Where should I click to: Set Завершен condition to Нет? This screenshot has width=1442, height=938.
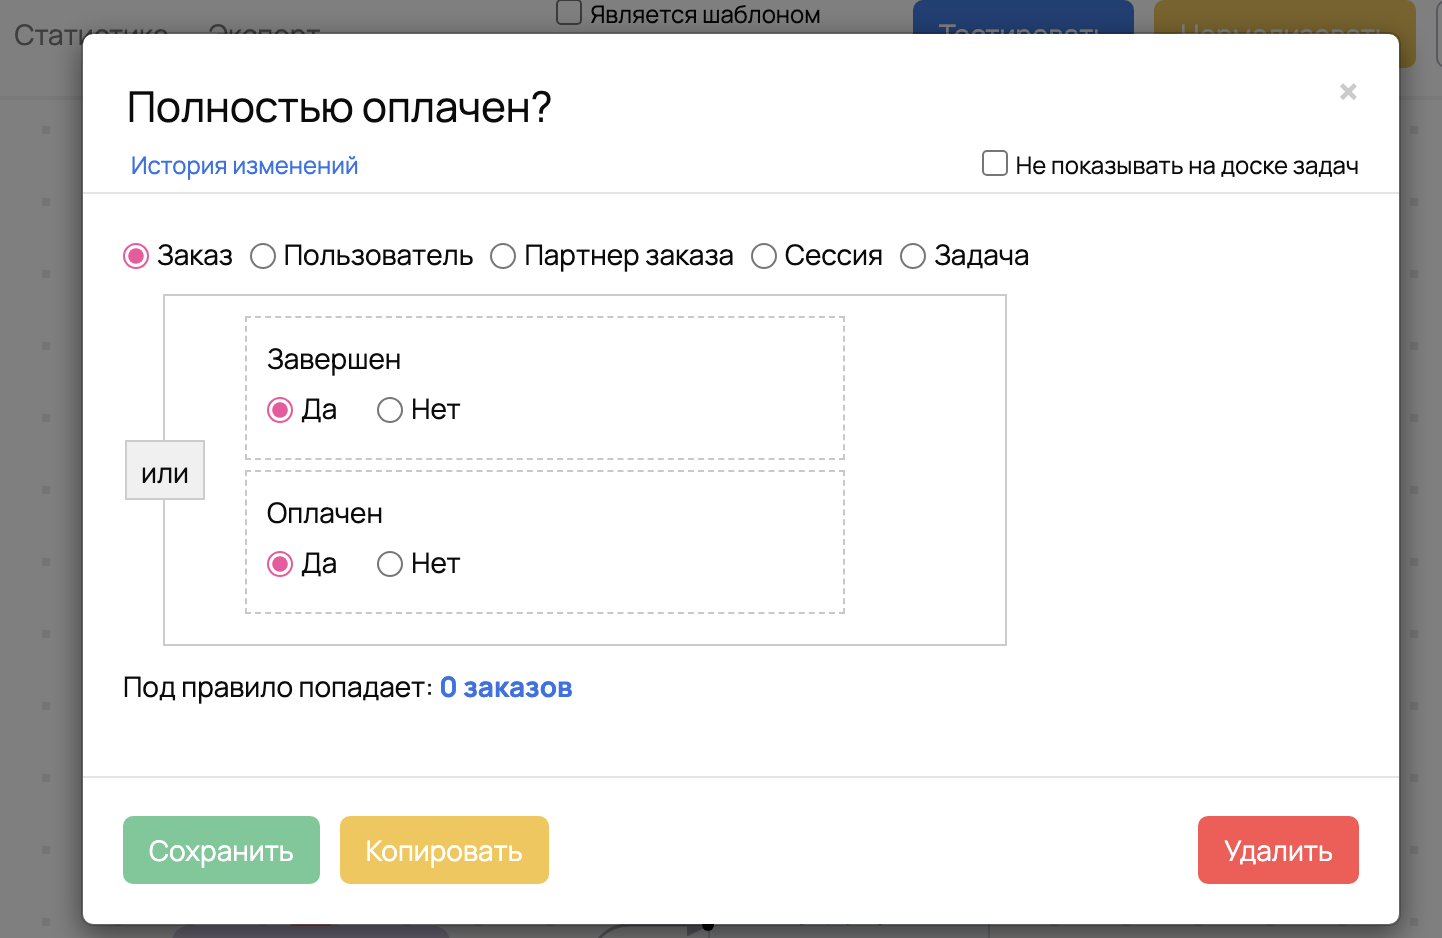click(x=390, y=410)
